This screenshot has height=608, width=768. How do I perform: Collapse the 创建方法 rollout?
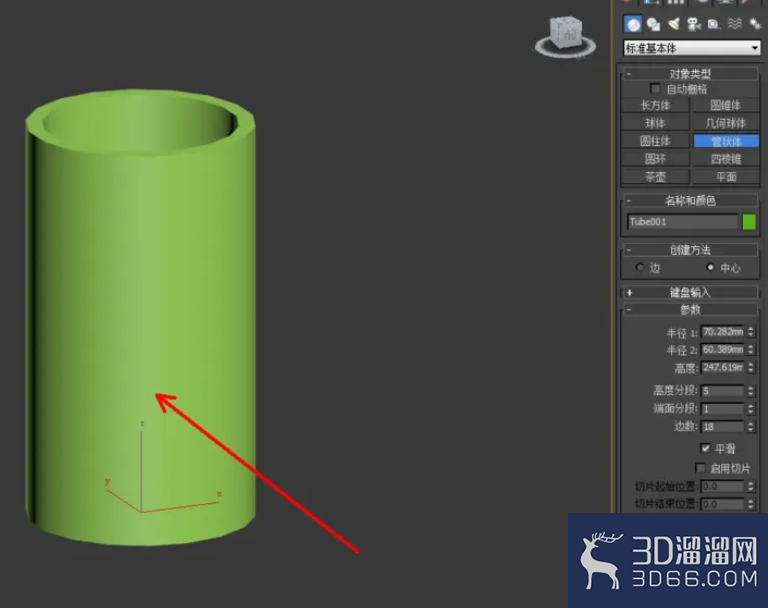coord(690,250)
